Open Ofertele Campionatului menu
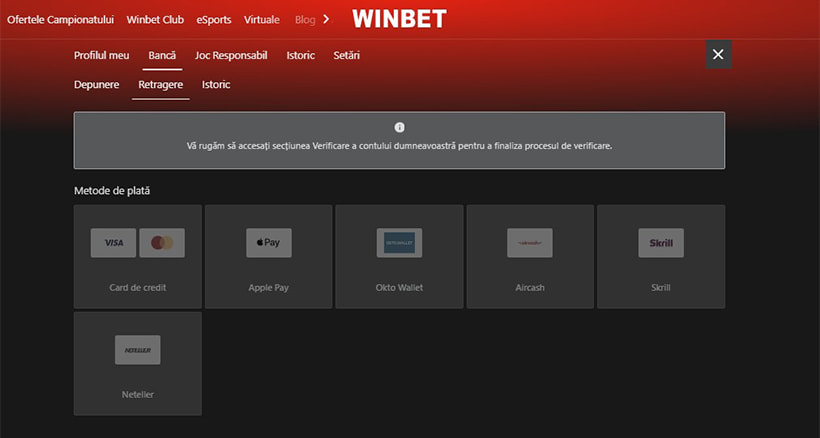820x438 pixels. tap(60, 20)
